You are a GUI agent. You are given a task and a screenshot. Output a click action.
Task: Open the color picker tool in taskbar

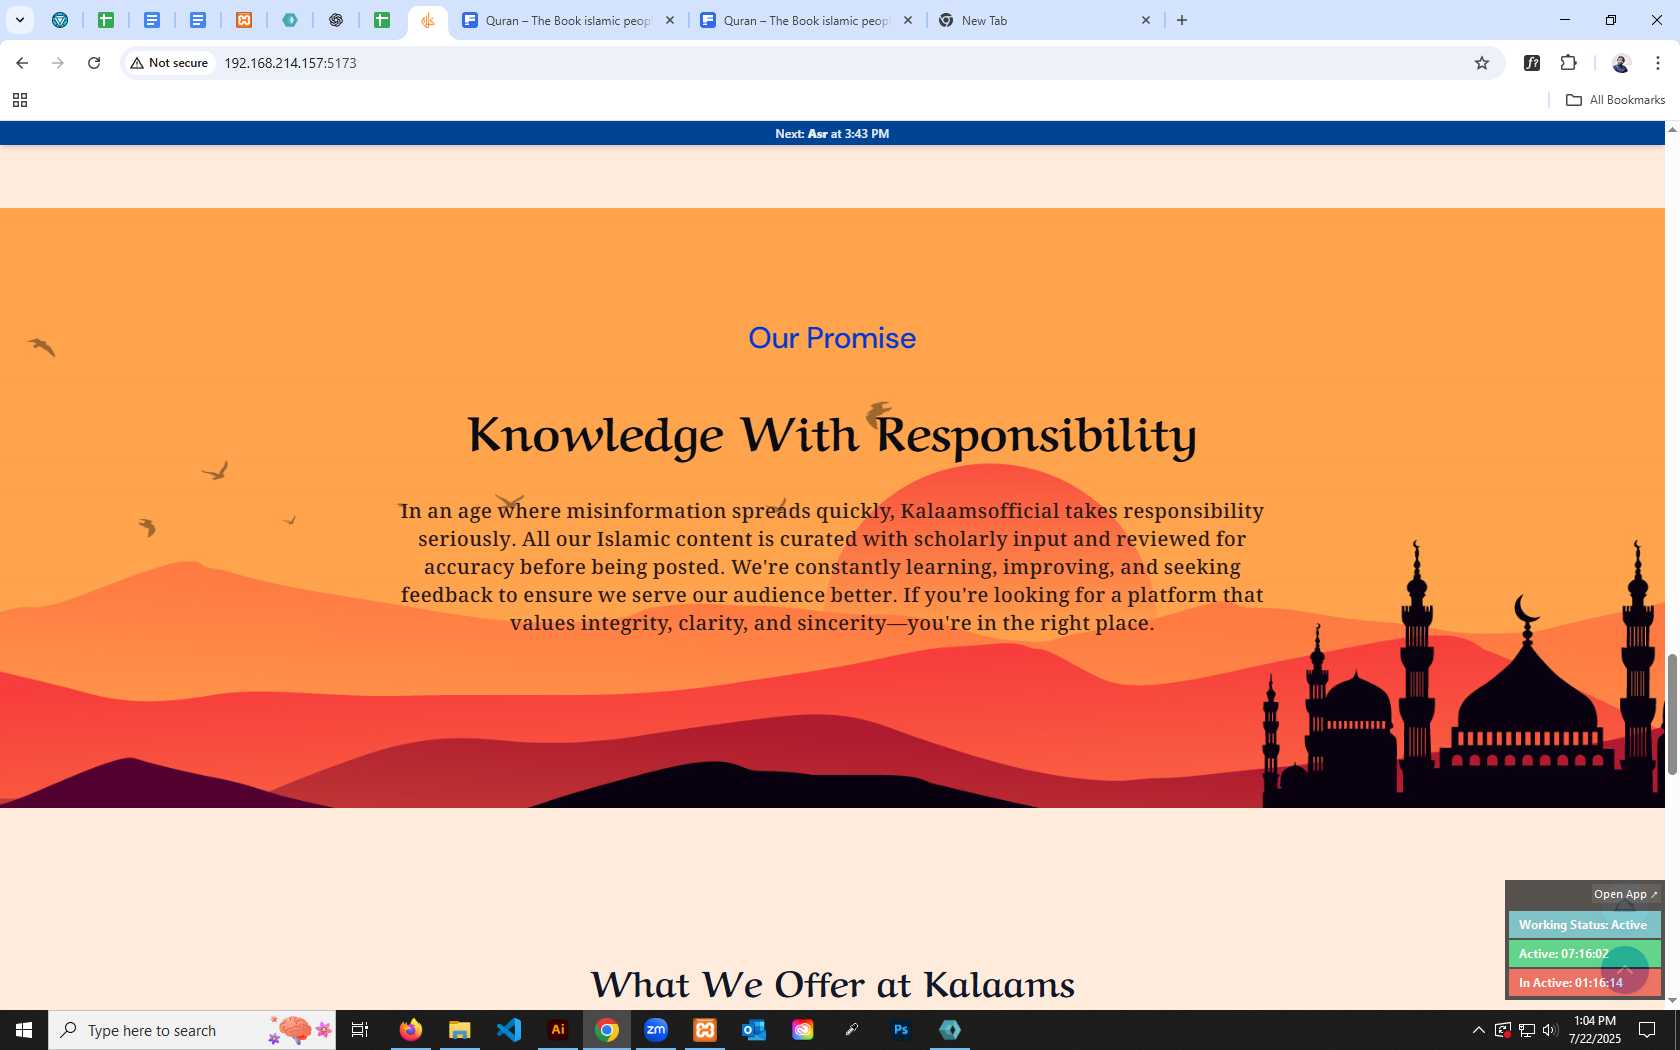pos(852,1030)
